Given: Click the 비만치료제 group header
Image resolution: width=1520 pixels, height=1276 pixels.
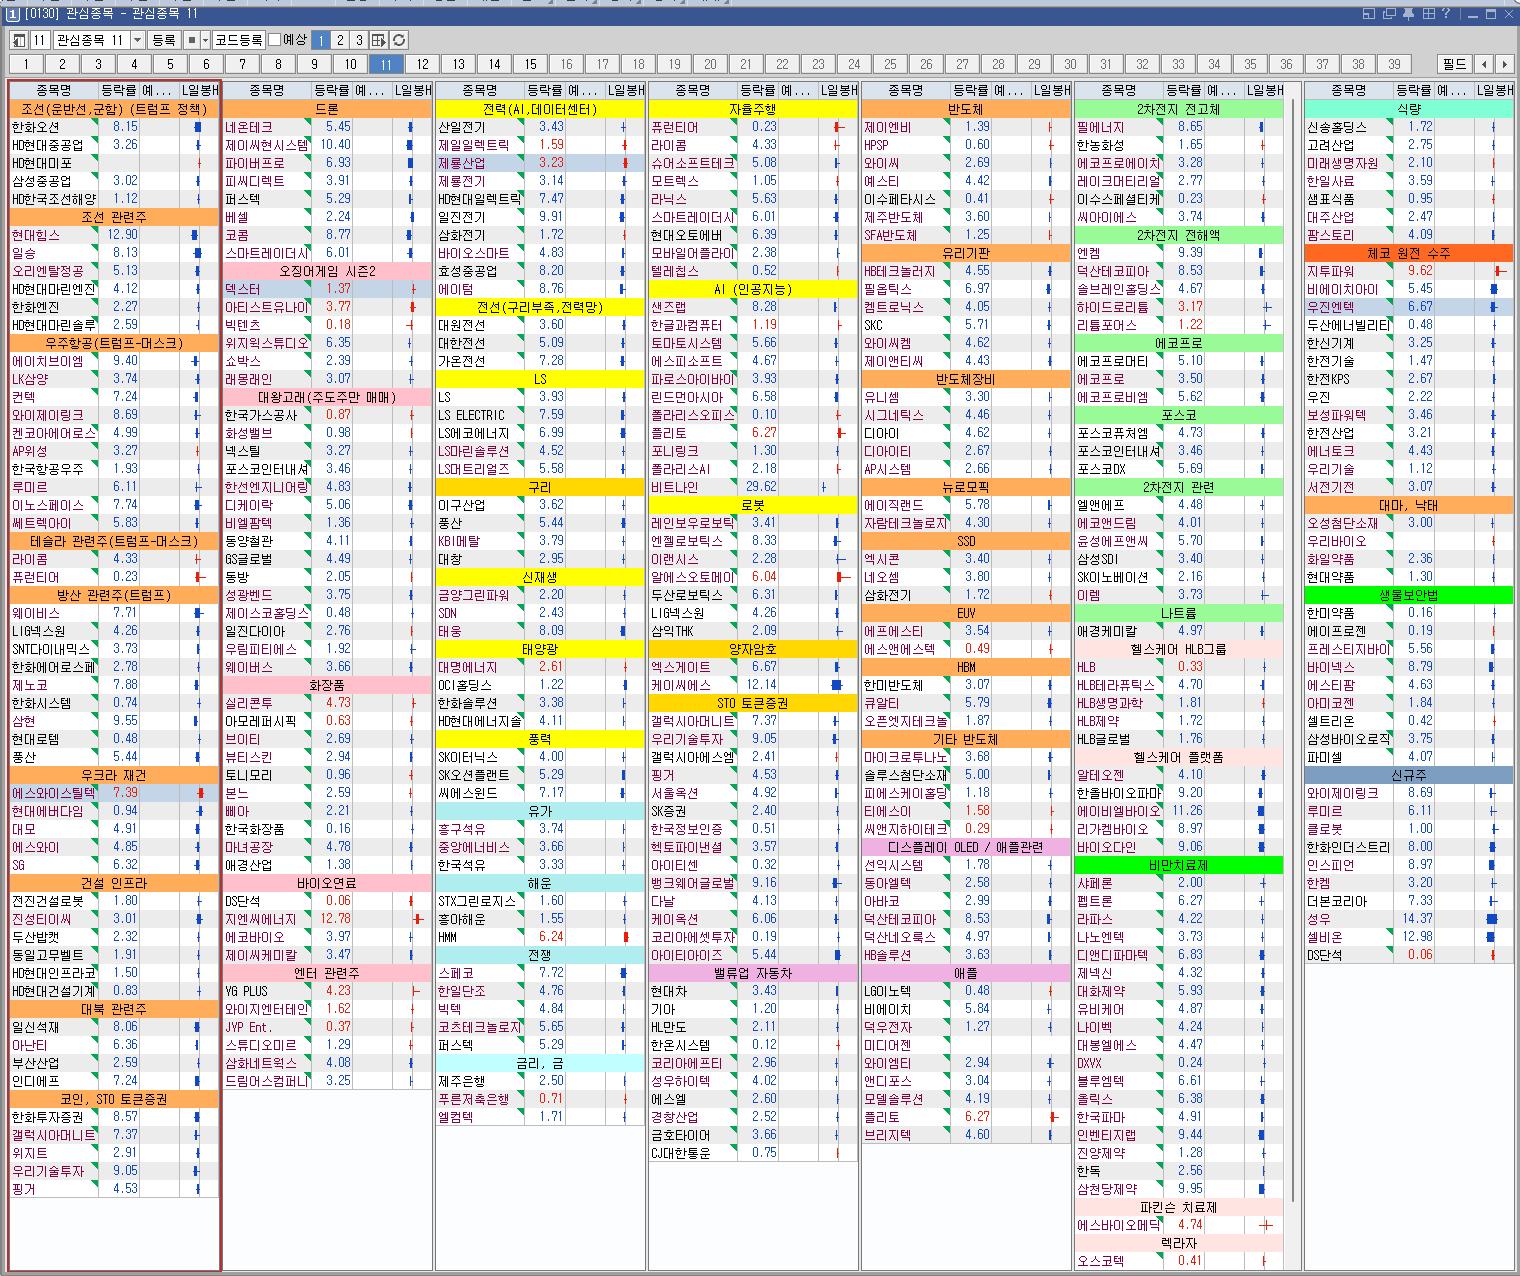Looking at the screenshot, I should point(1179,865).
